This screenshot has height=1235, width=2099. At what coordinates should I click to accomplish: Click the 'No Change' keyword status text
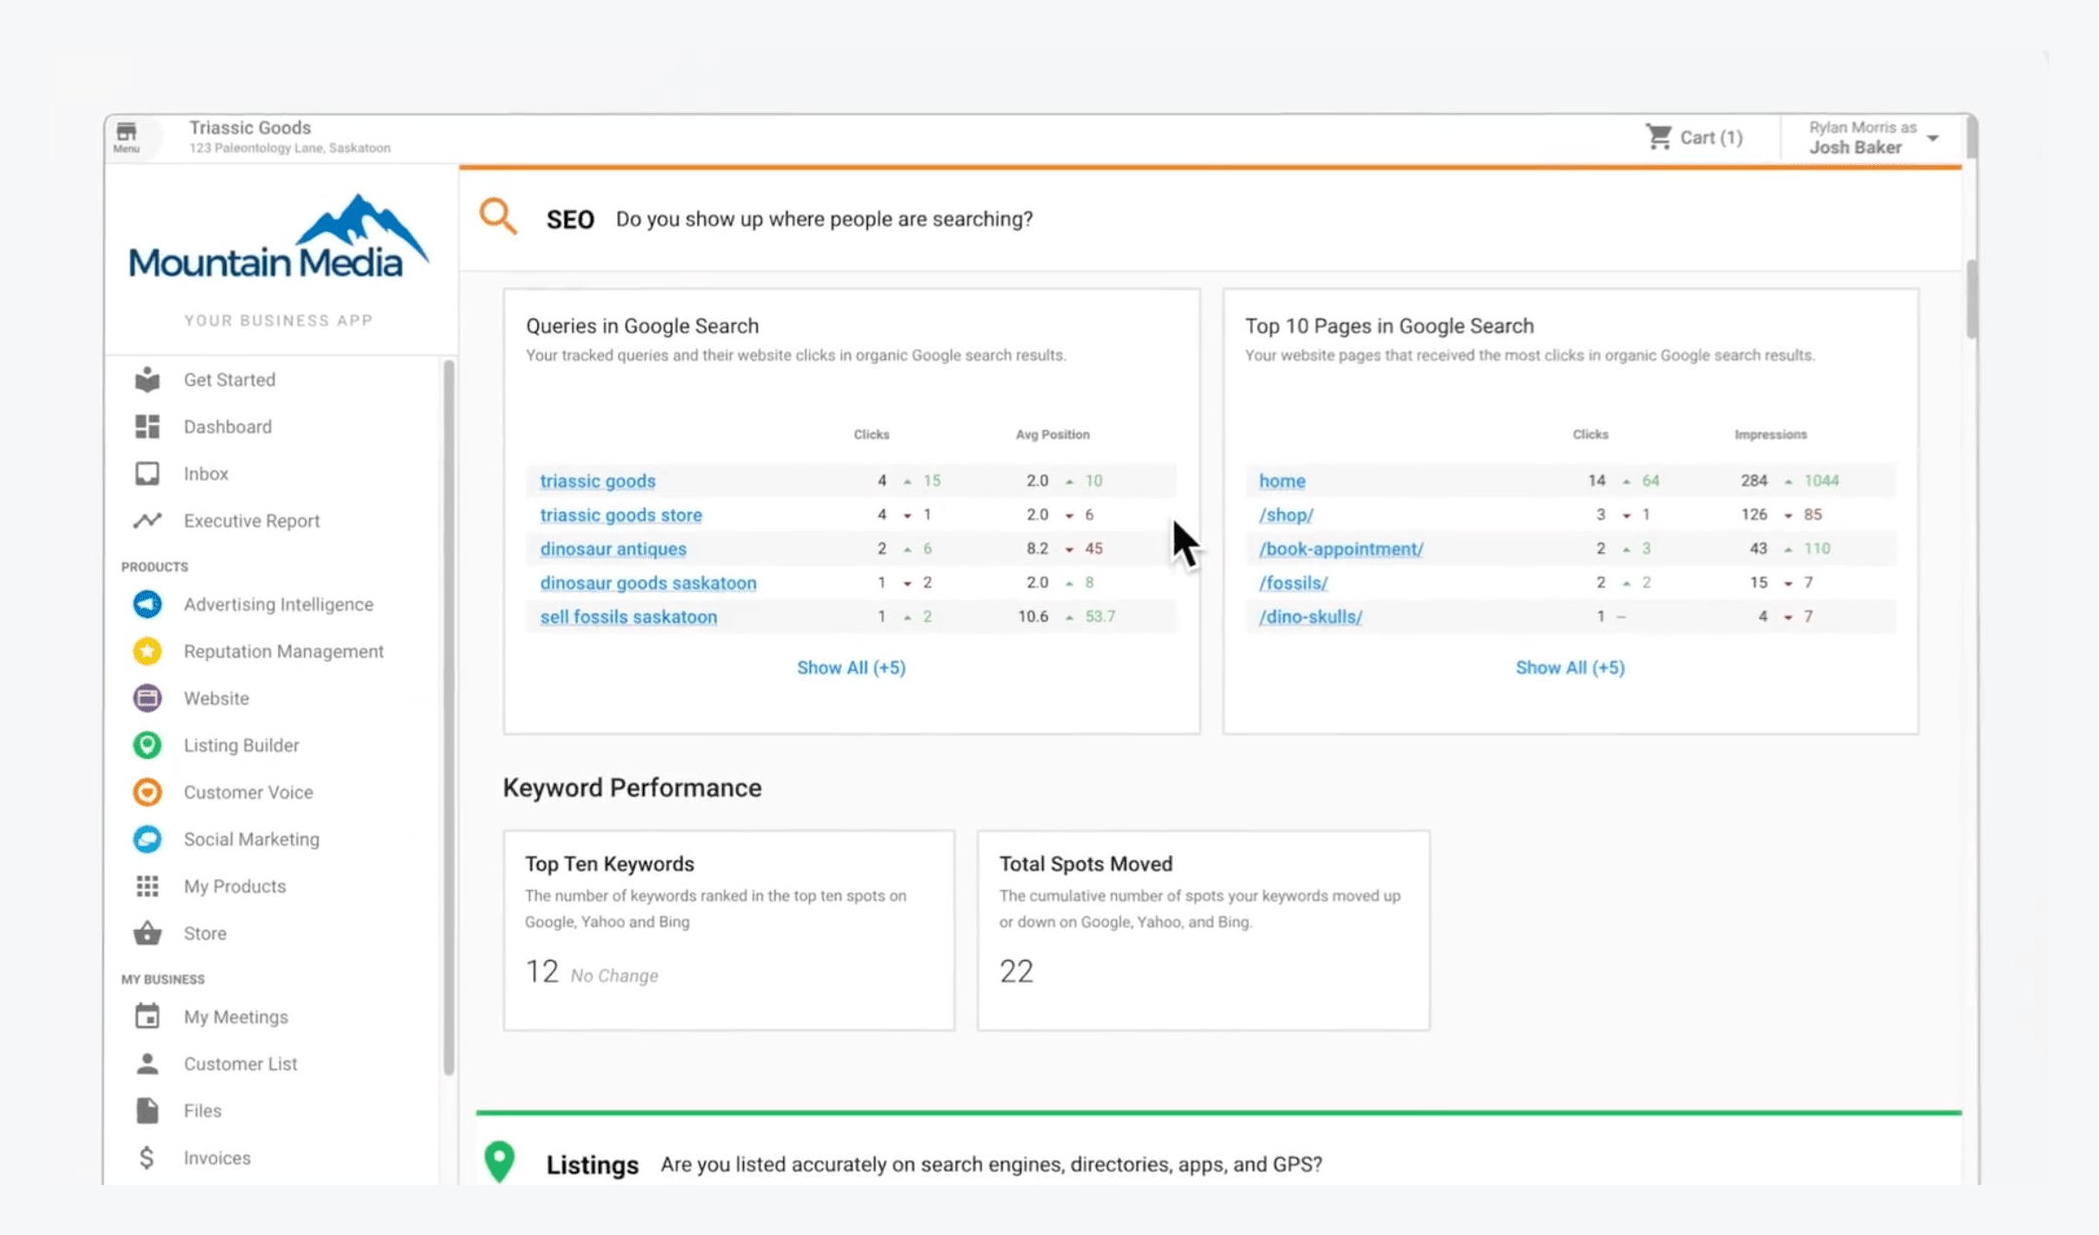pyautogui.click(x=614, y=975)
